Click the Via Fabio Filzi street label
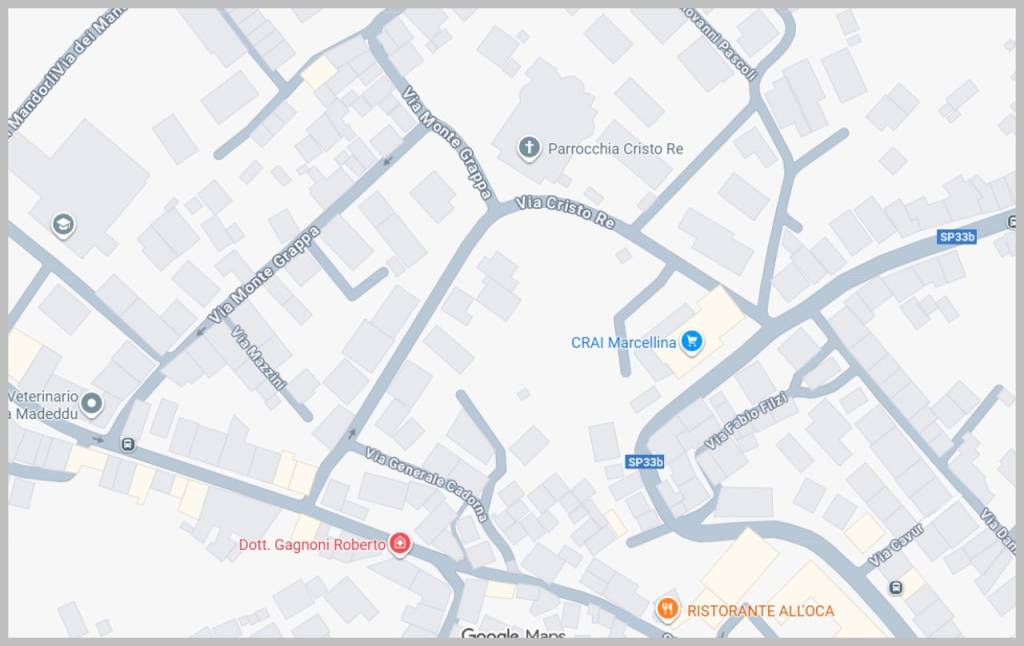This screenshot has height=646, width=1024. coord(746,420)
